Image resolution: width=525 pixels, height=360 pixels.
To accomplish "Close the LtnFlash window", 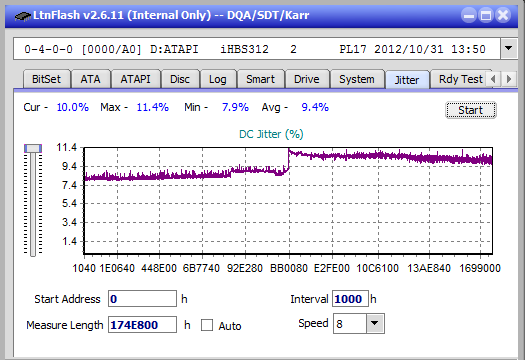I will click(503, 16).
